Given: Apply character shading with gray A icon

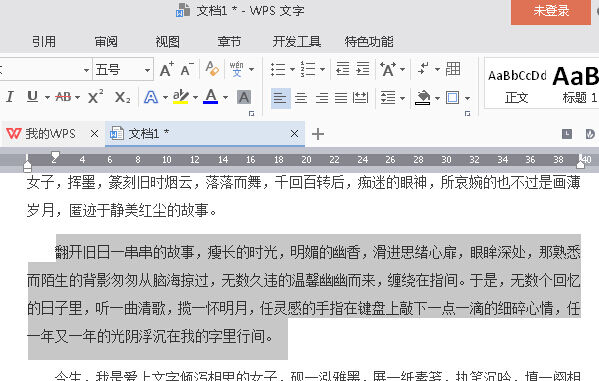Looking at the screenshot, I should 244,97.
